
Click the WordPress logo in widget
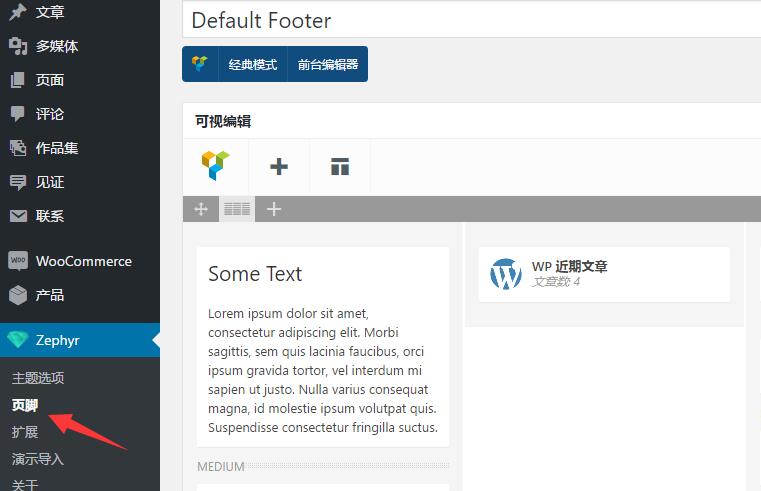[x=506, y=274]
